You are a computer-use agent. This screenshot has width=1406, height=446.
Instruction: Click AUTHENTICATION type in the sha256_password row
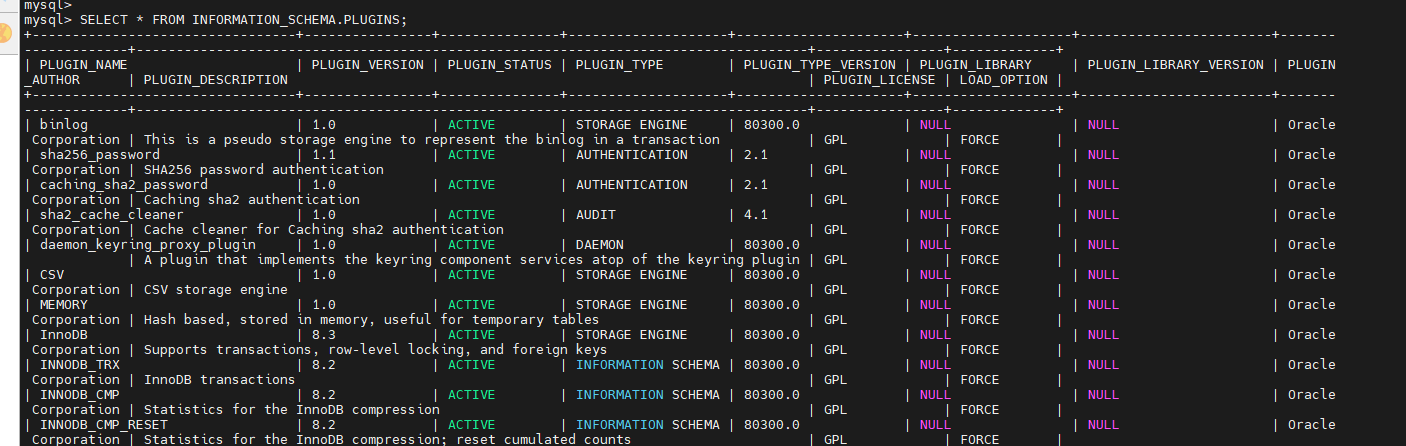pyautogui.click(x=632, y=155)
